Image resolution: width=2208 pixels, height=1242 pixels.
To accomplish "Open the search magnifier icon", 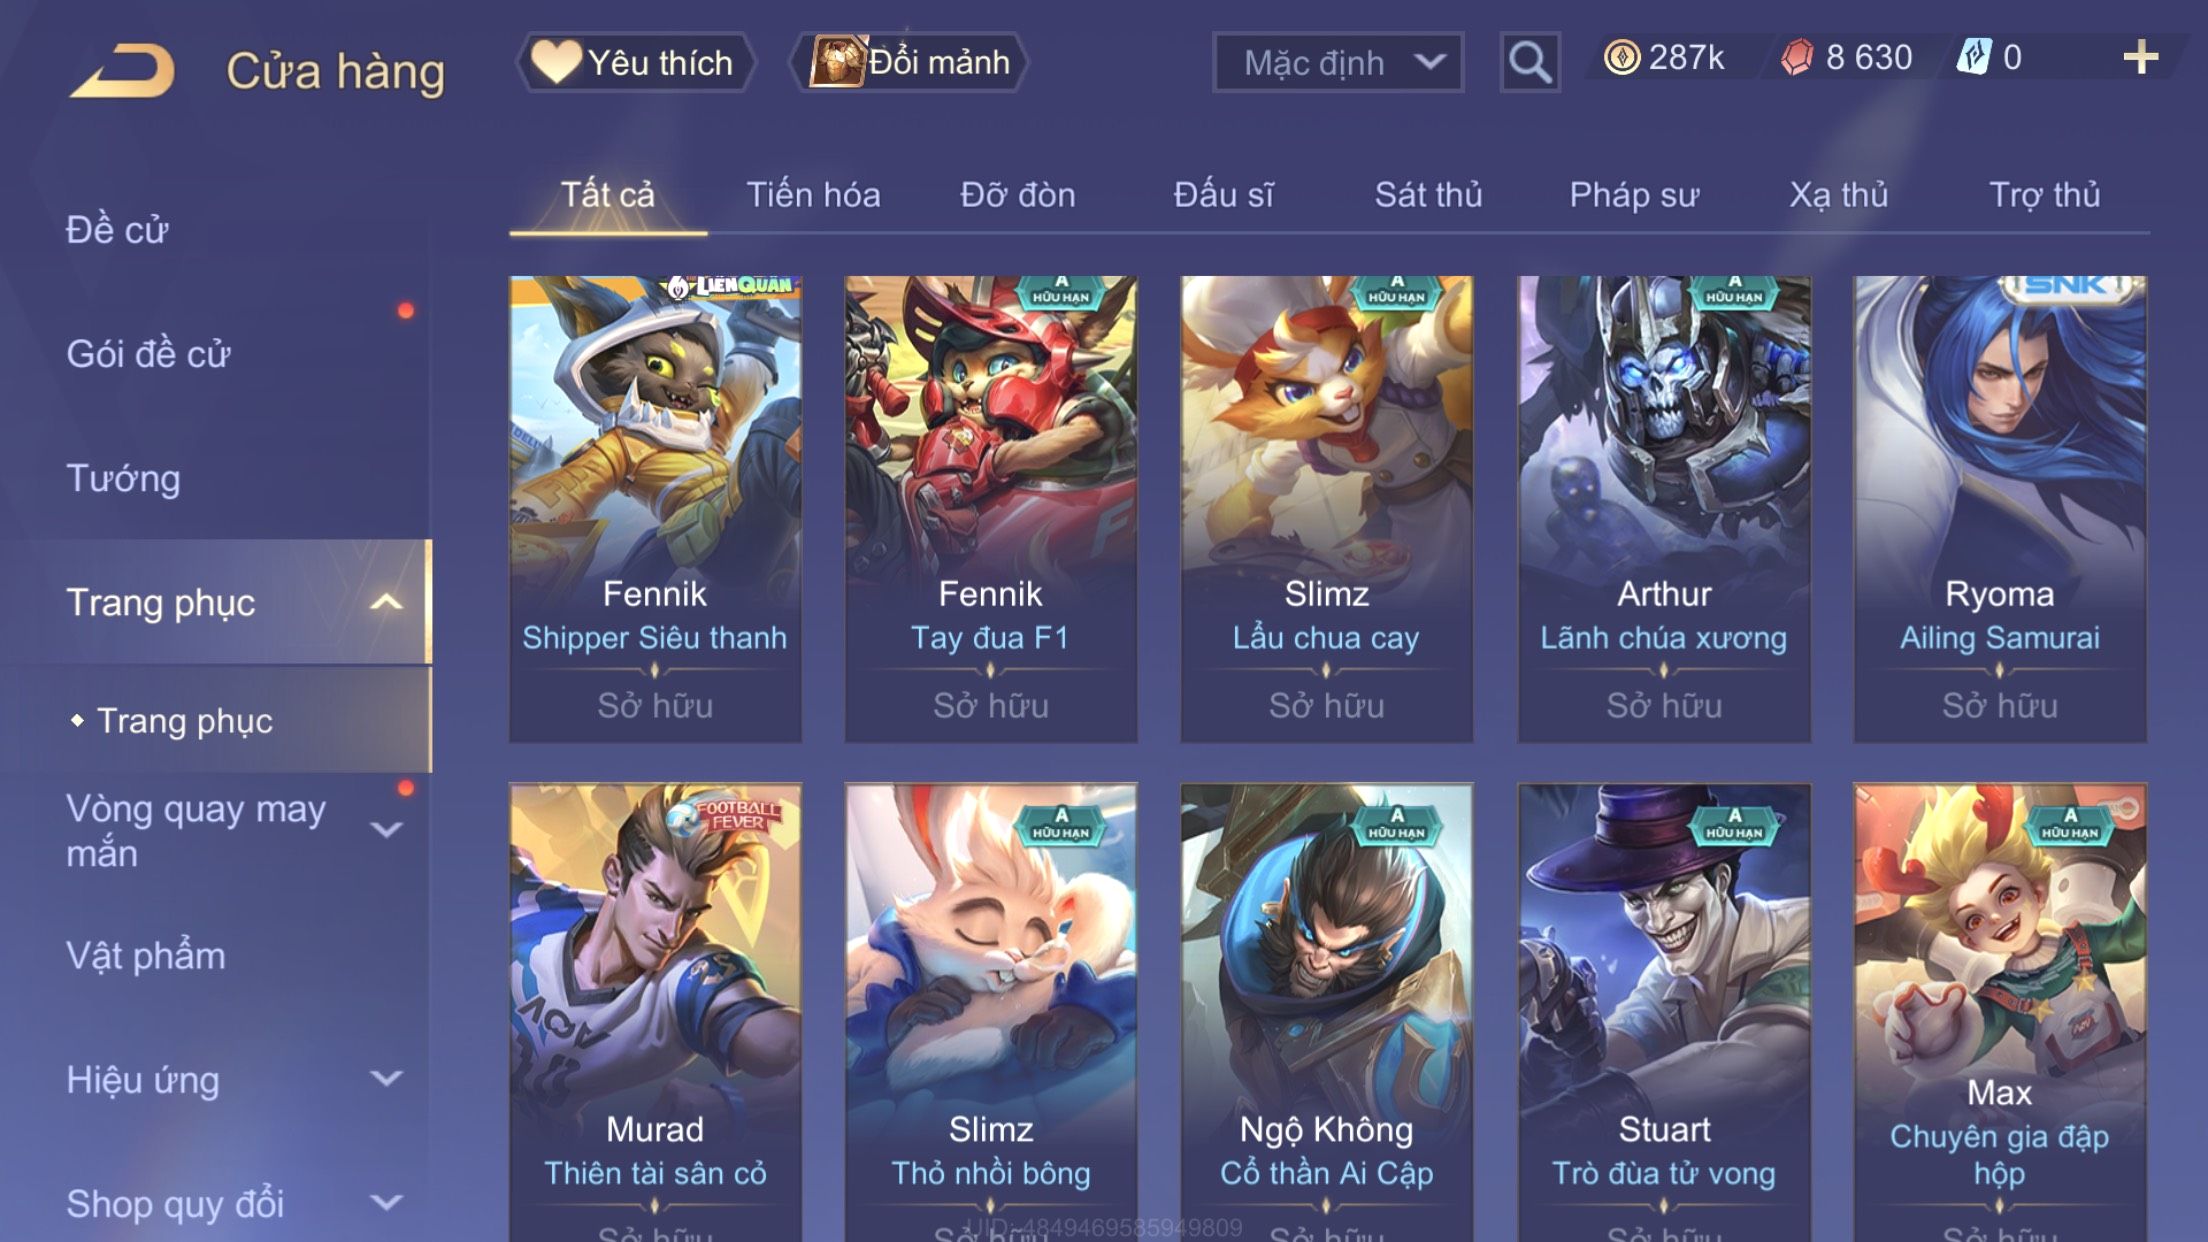I will 1530,62.
